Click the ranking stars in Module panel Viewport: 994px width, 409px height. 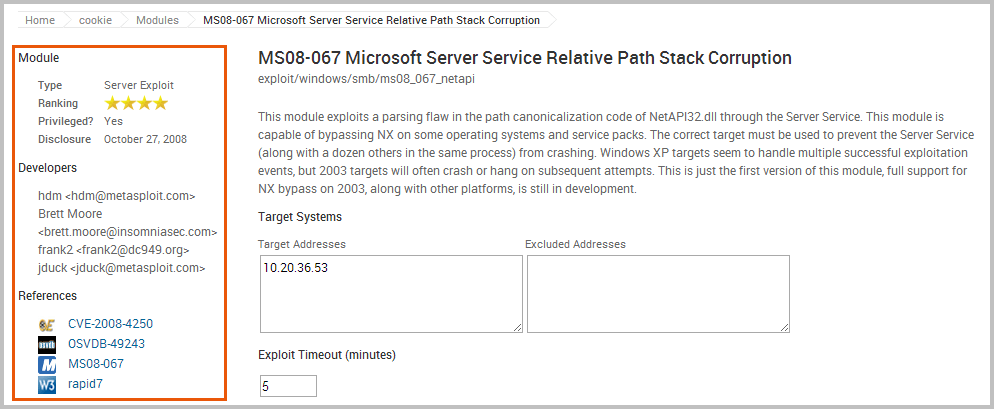(136, 103)
